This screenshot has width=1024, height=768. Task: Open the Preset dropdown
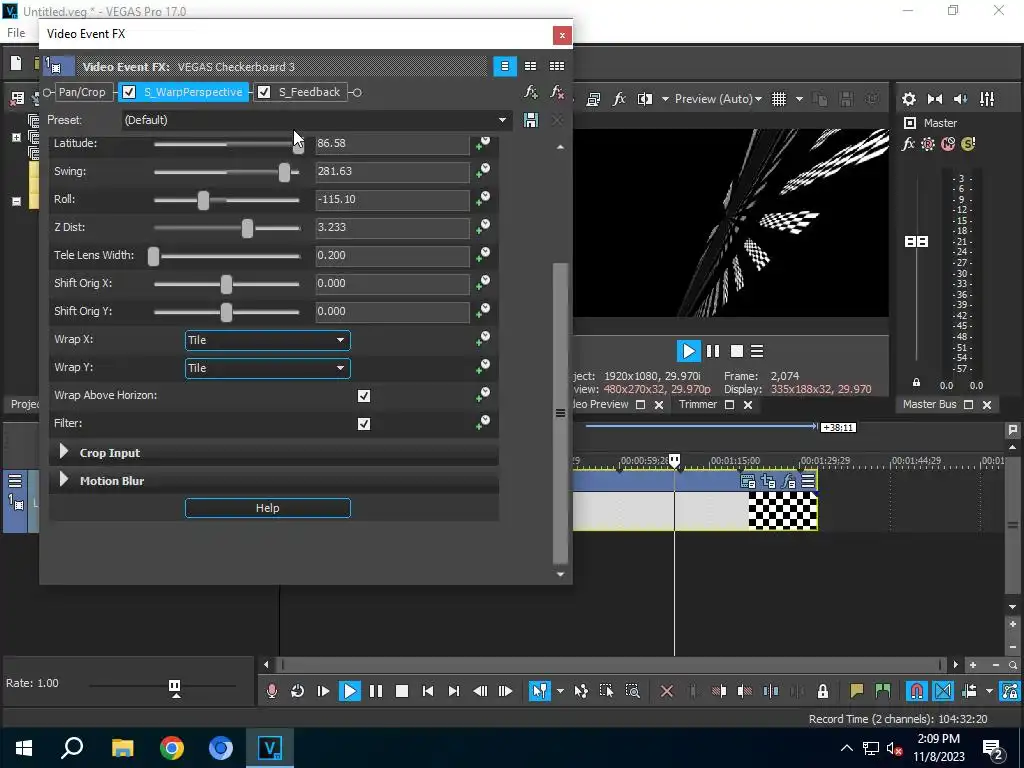[316, 120]
